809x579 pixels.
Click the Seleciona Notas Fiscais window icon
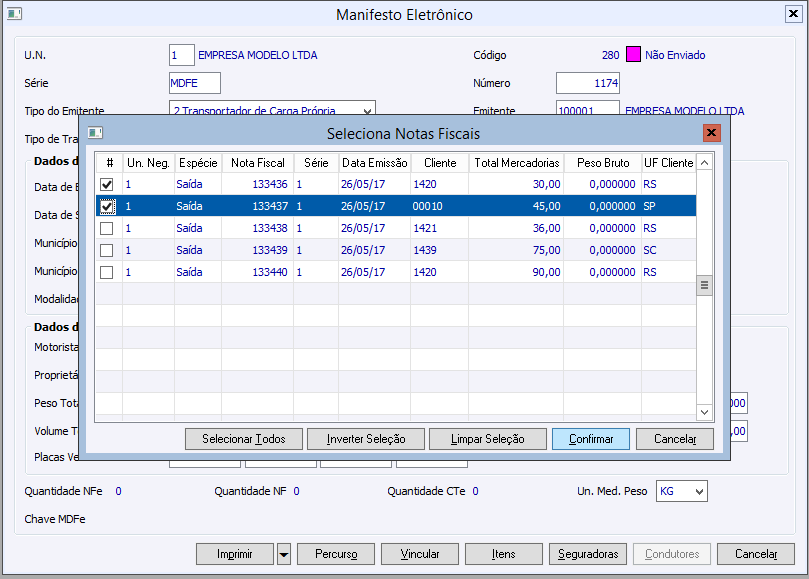[95, 132]
